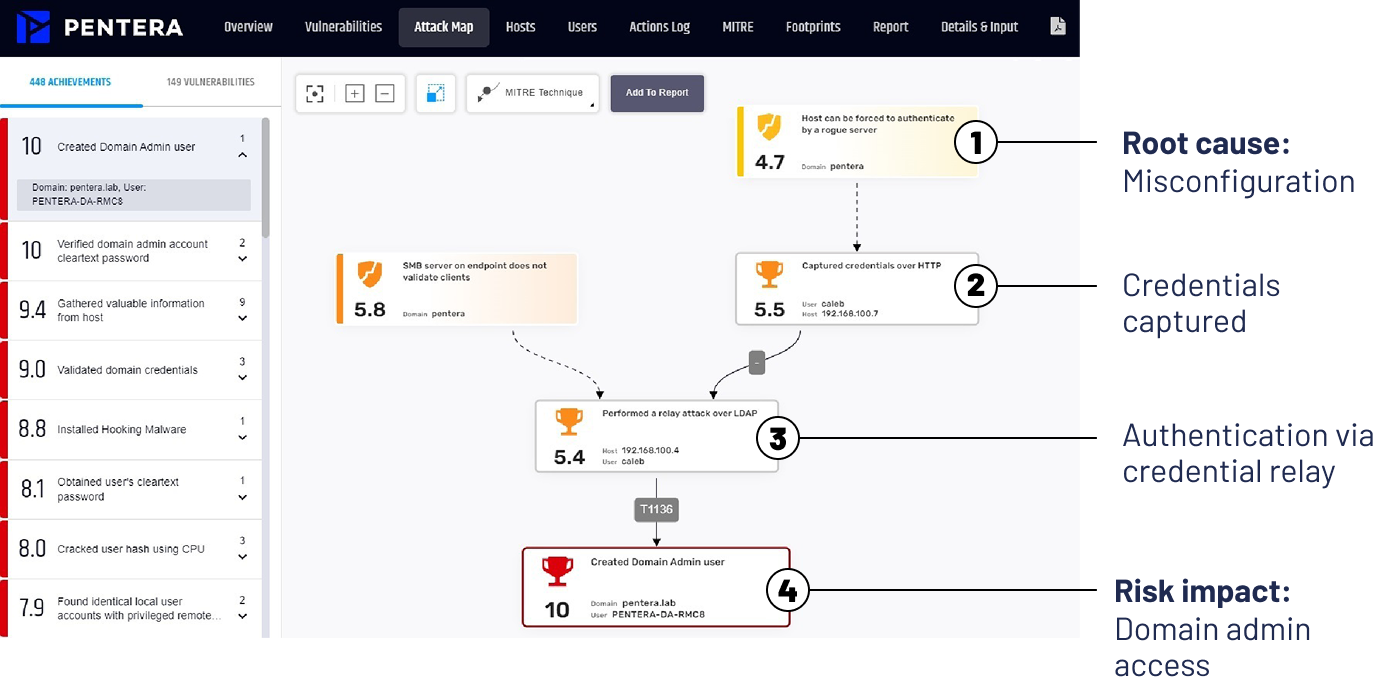
Task: Click the MITRE Technique node-link icon
Action: pos(488,93)
